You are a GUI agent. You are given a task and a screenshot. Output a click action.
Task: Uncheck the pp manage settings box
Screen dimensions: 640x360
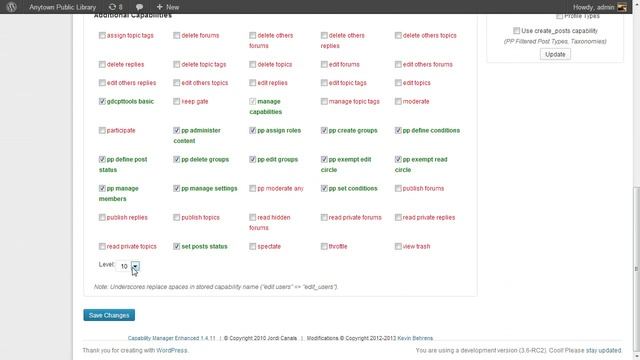(176, 189)
